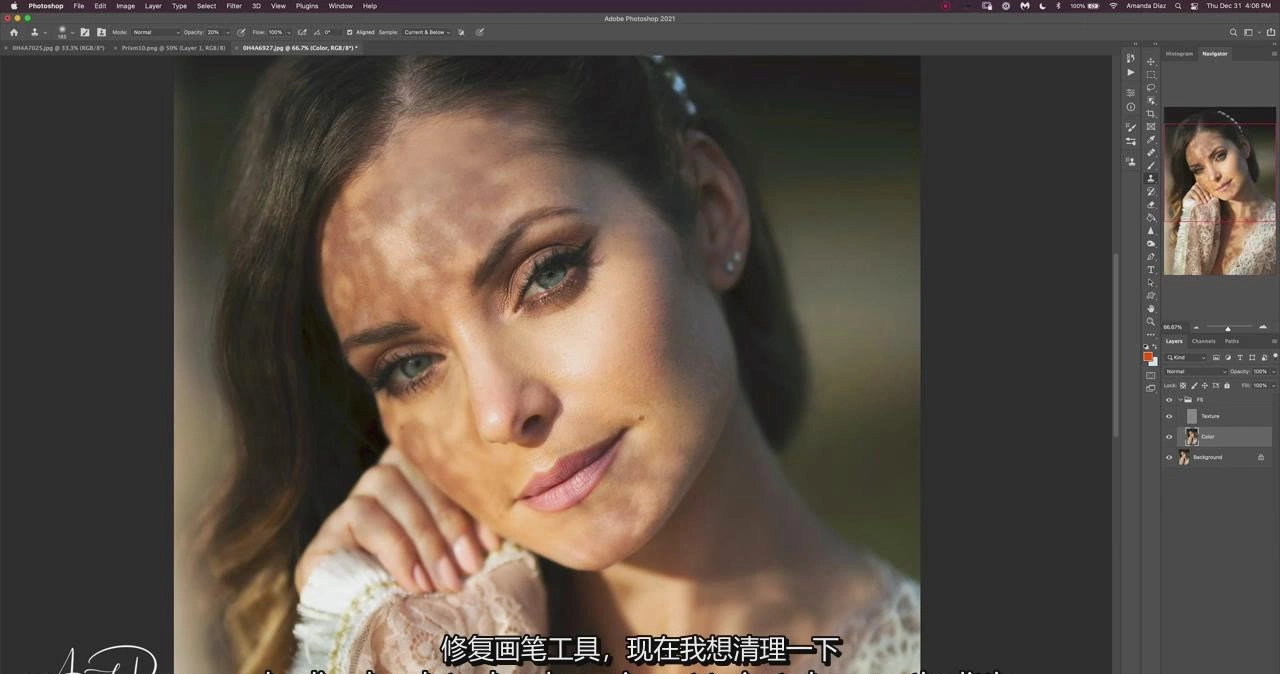This screenshot has height=674, width=1280.
Task: Select the History Brush tool
Action: coord(1151,191)
